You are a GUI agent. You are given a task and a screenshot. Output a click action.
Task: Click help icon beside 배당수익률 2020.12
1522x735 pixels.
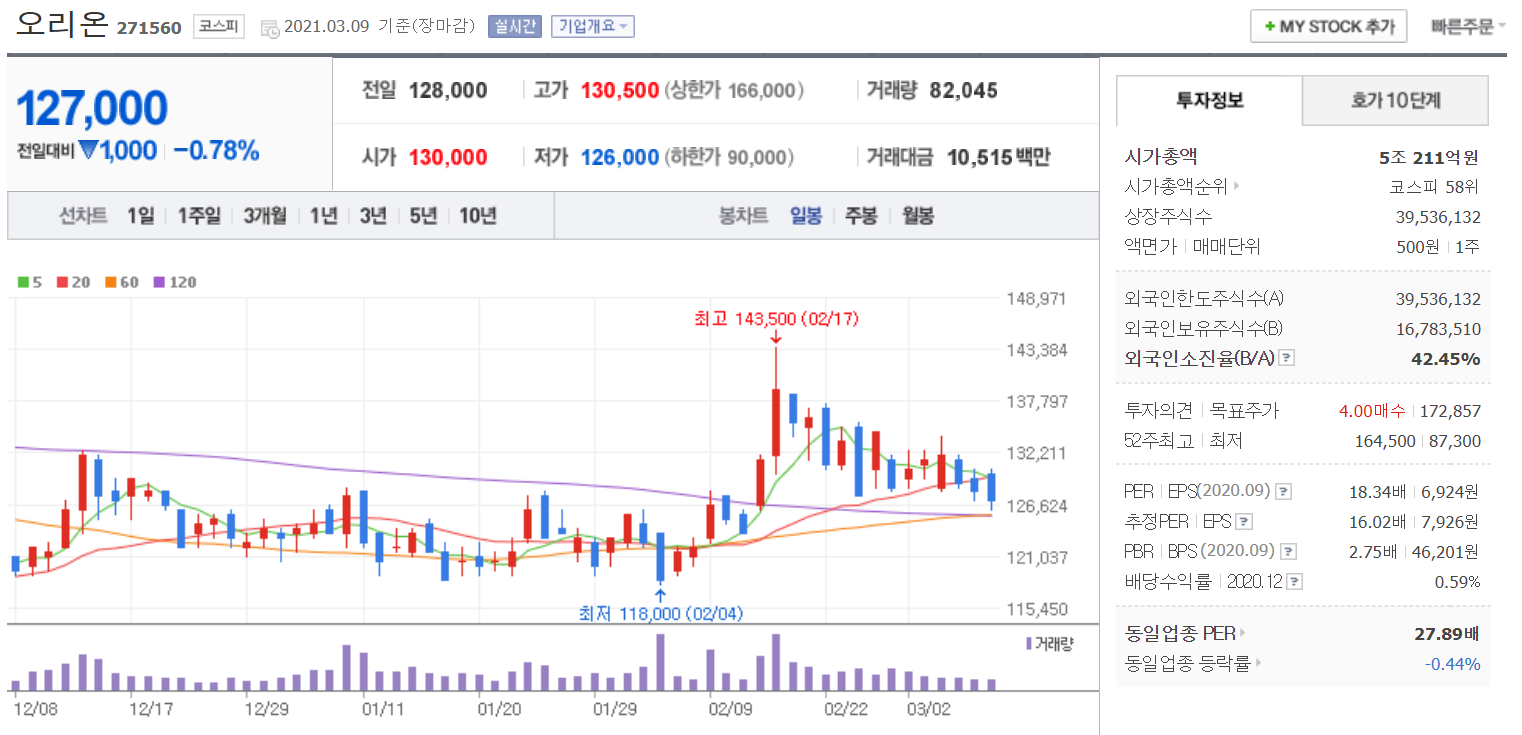(x=1296, y=582)
